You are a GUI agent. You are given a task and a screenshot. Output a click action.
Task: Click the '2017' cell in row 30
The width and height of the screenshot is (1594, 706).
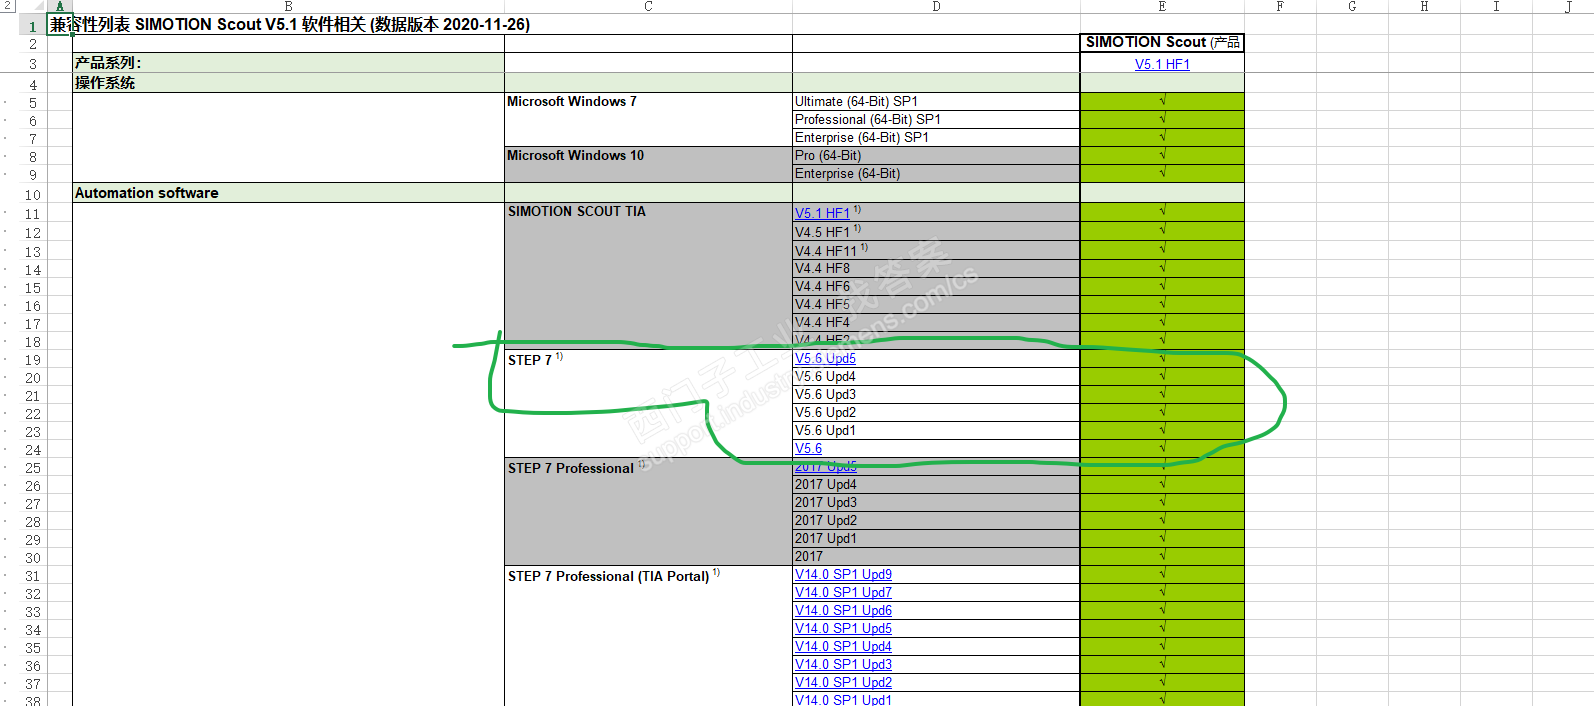coord(936,556)
